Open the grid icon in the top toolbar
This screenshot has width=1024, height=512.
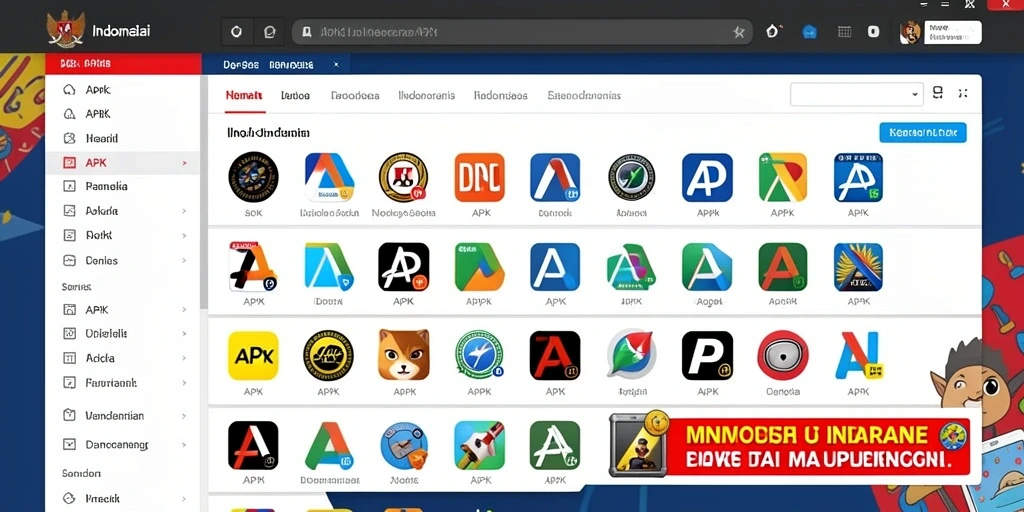coord(844,31)
